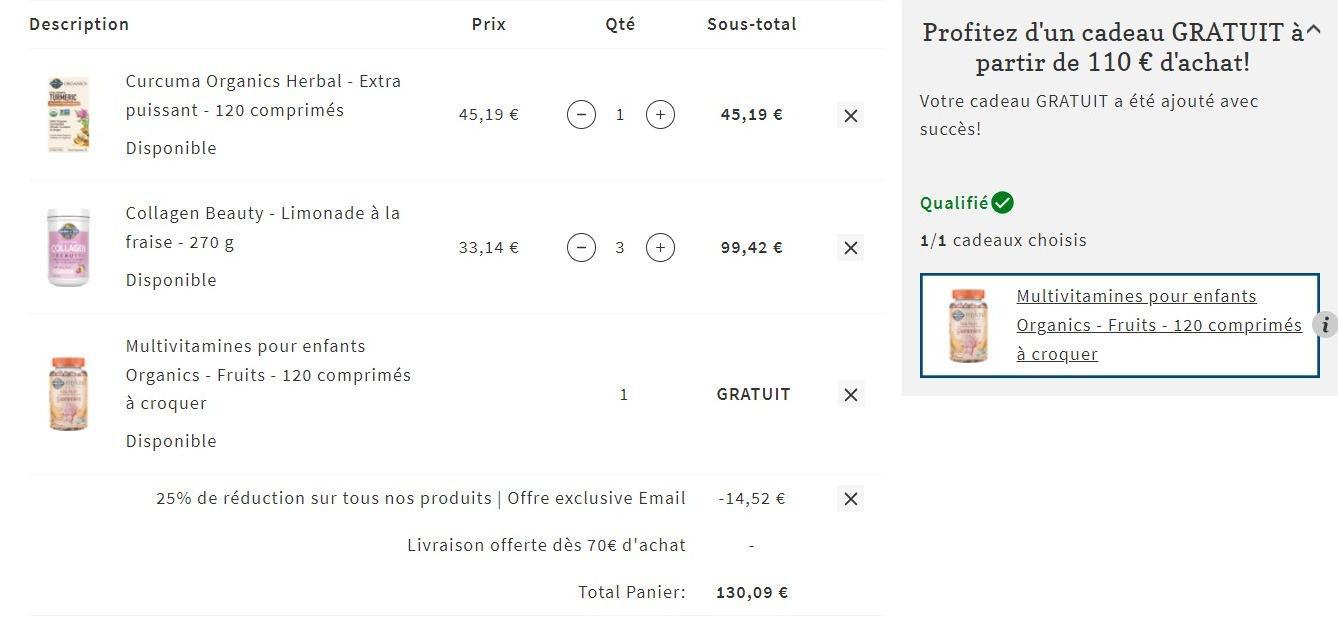Open Curcuma Organics Herbal product thumbnail

click(68, 114)
